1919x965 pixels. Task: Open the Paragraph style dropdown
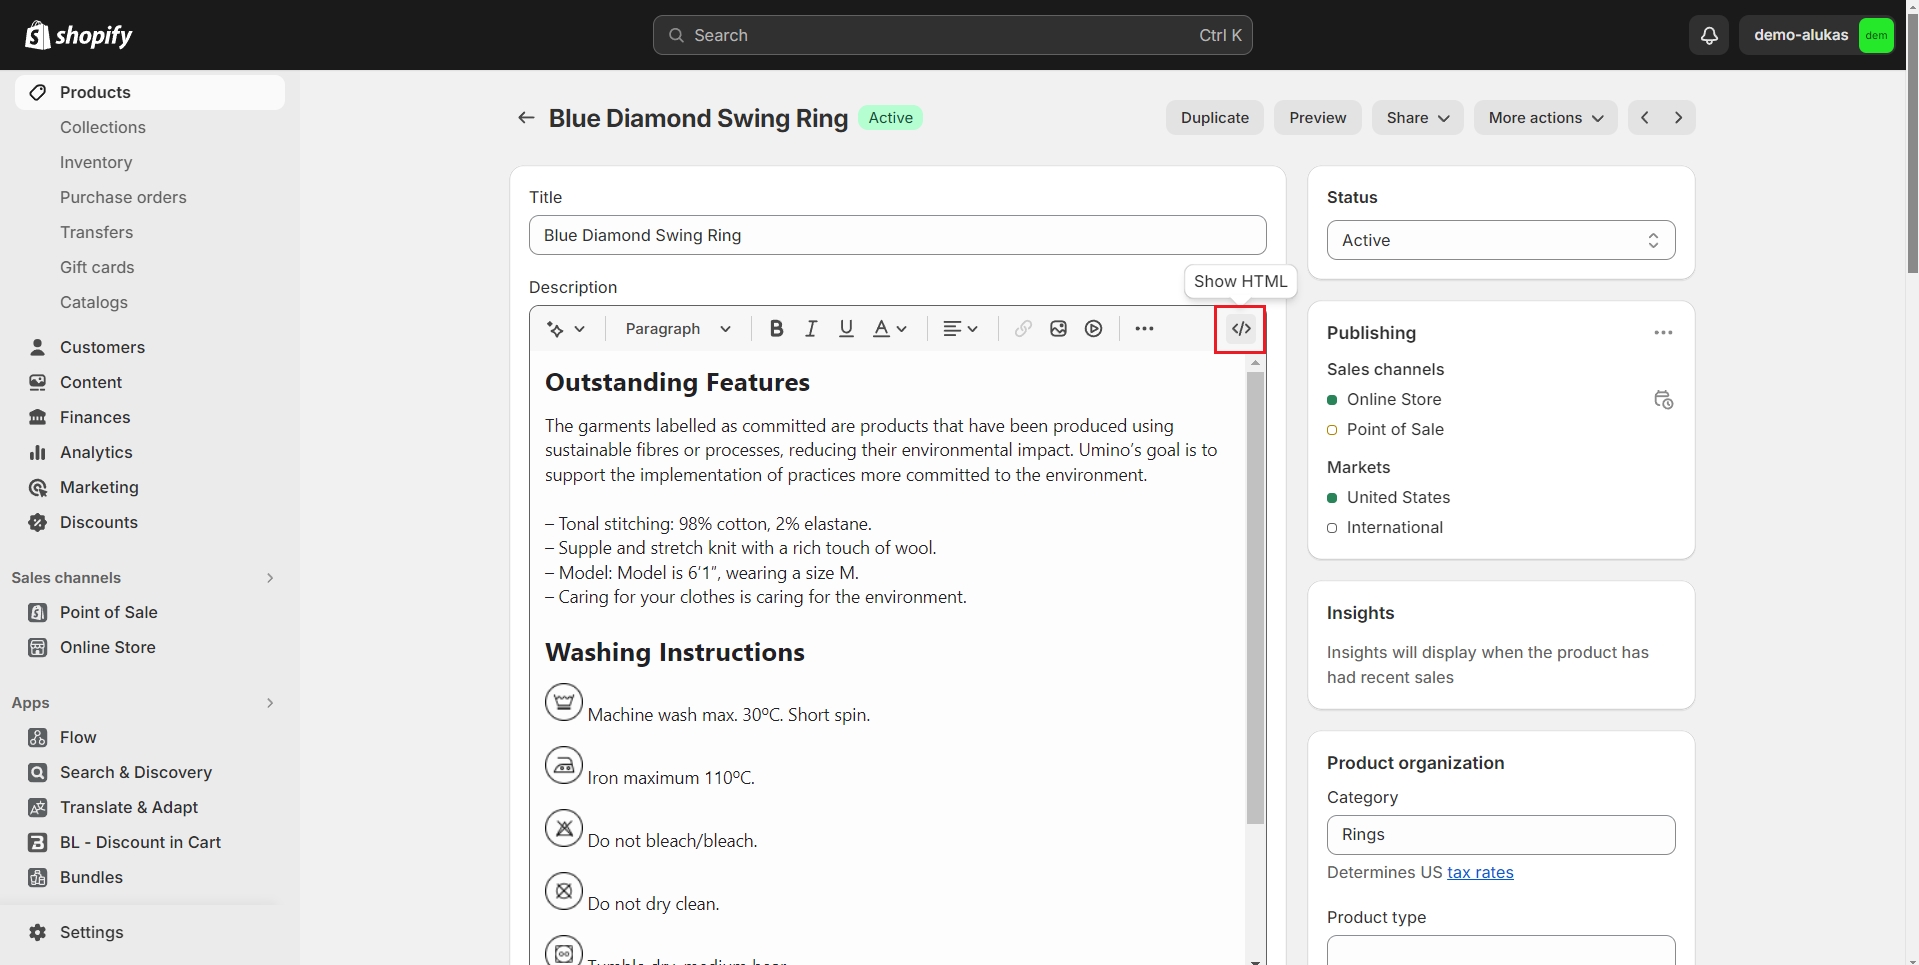tap(678, 329)
